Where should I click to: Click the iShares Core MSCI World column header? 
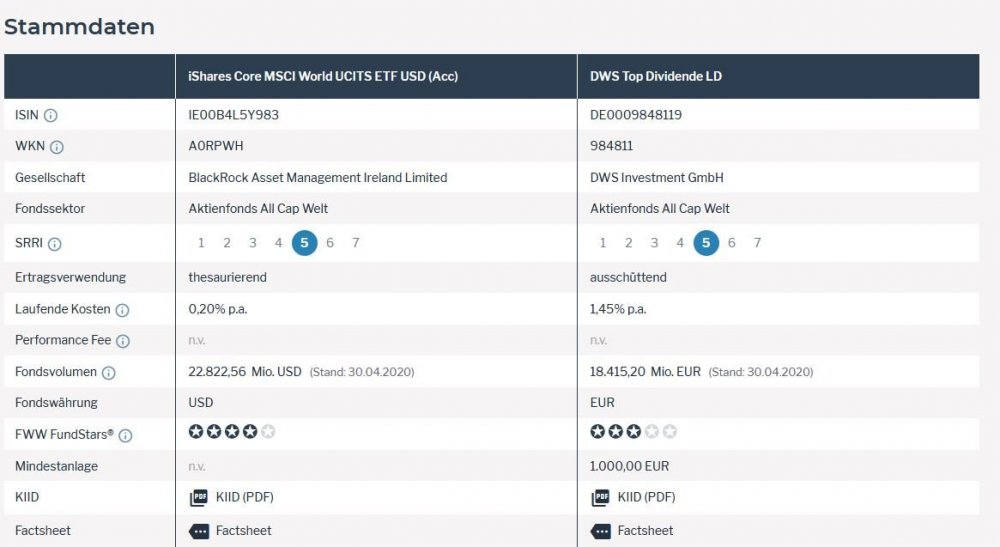(323, 77)
